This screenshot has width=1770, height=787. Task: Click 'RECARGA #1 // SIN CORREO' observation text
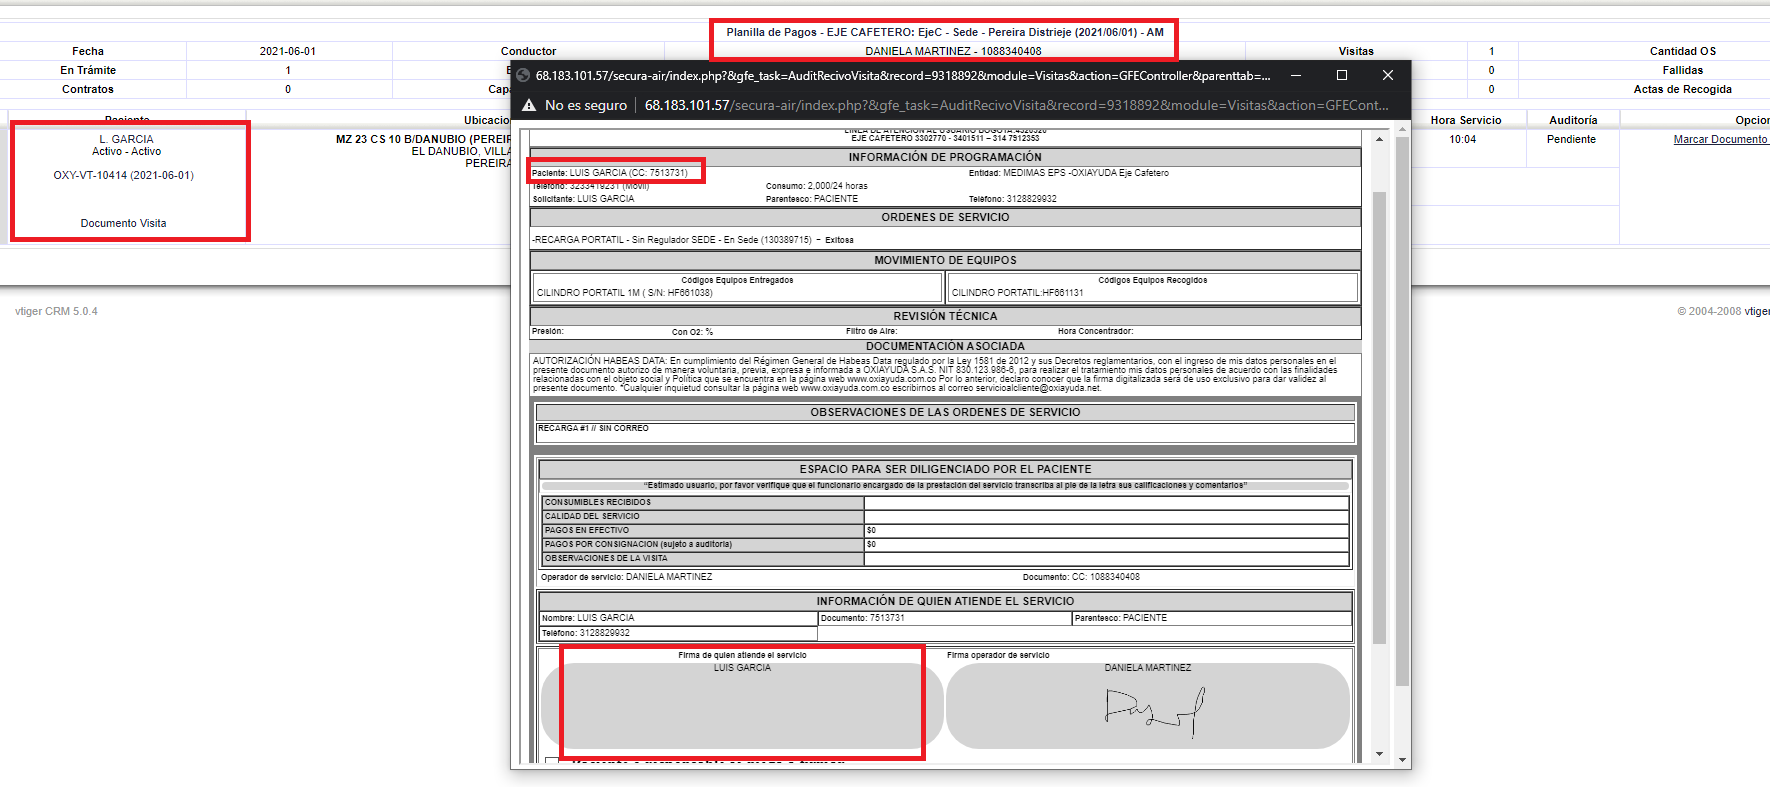point(594,428)
